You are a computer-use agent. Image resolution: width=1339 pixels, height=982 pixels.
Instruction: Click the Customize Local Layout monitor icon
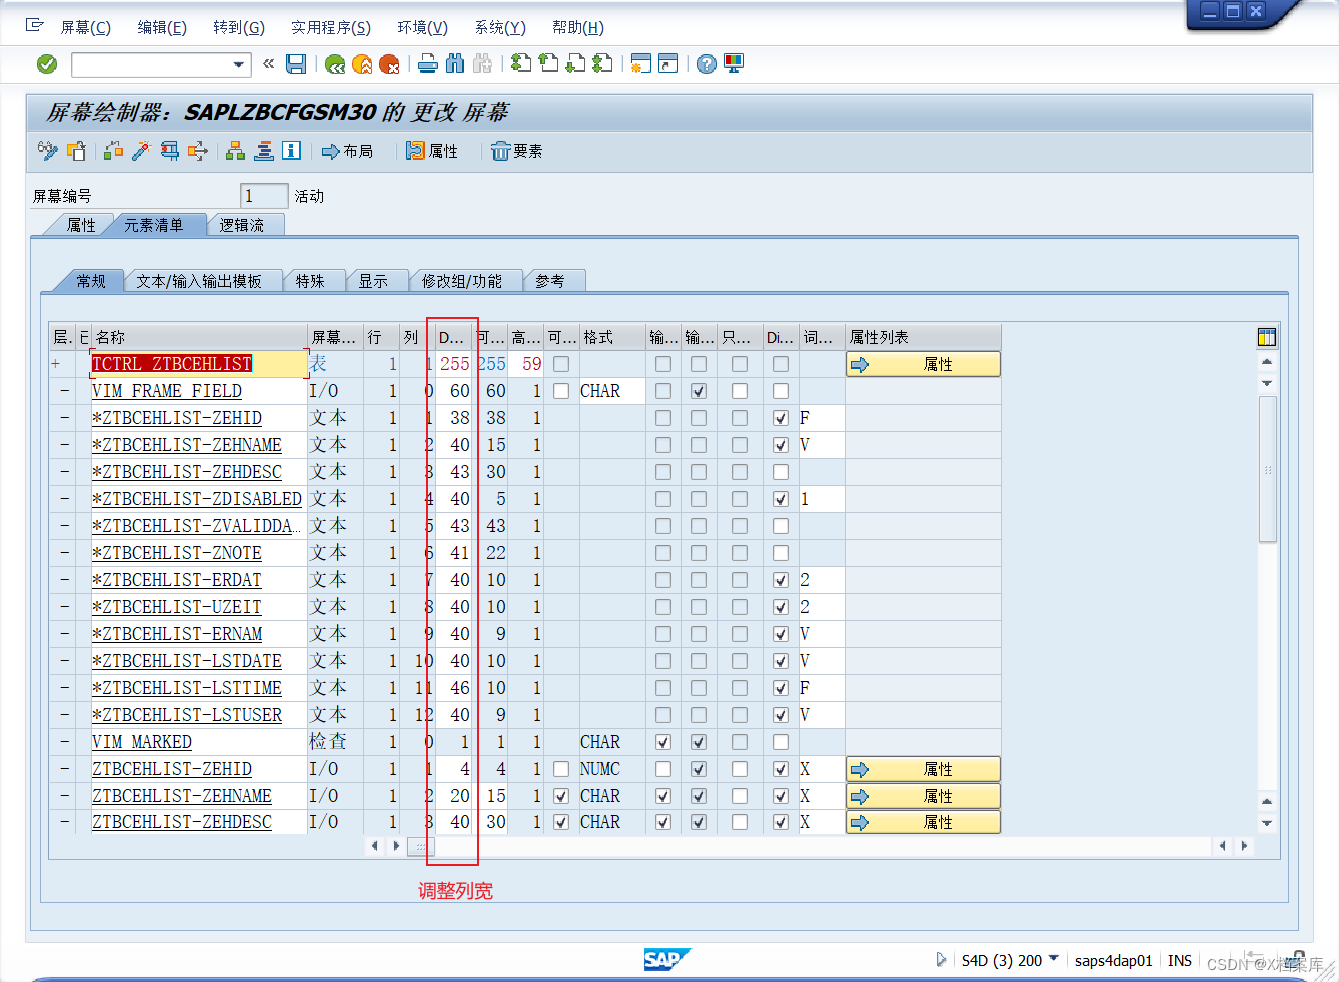(734, 64)
